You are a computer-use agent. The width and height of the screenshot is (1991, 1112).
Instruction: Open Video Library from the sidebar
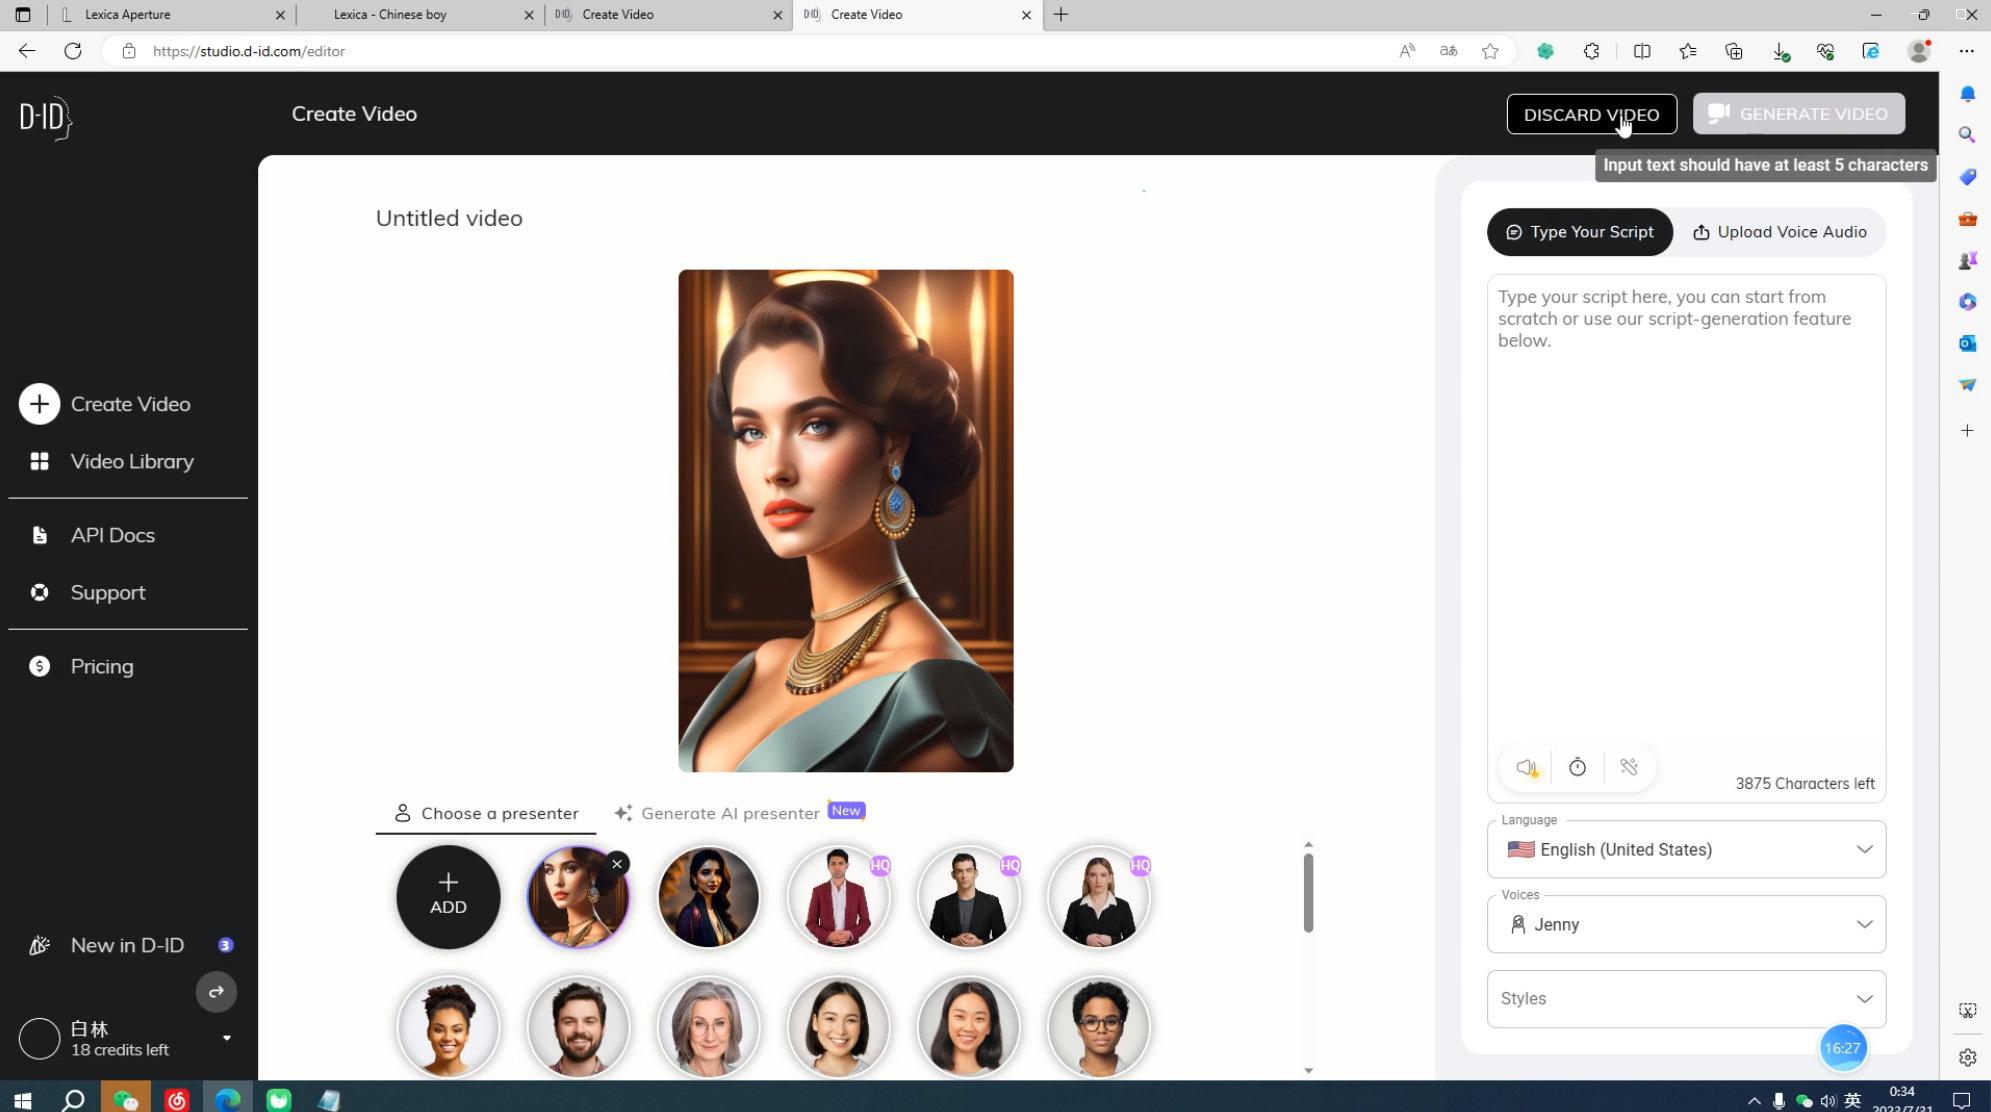(131, 461)
